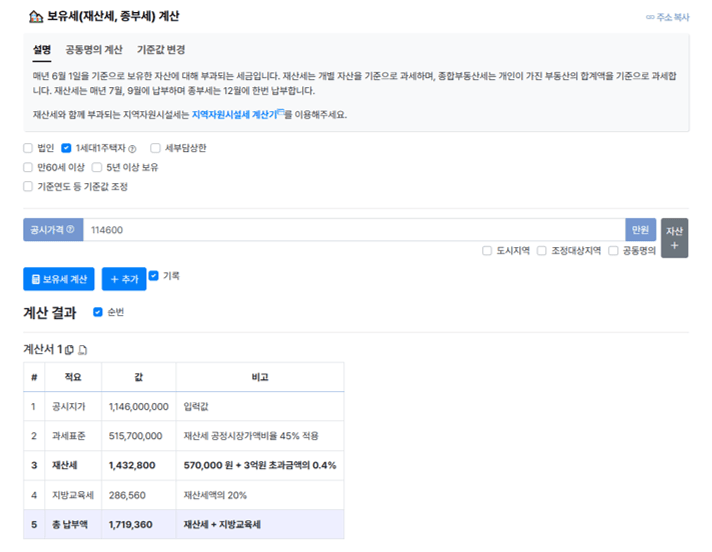Enable the 세부담상한 checkbox
Image resolution: width=712 pixels, height=552 pixels.
coord(155,148)
